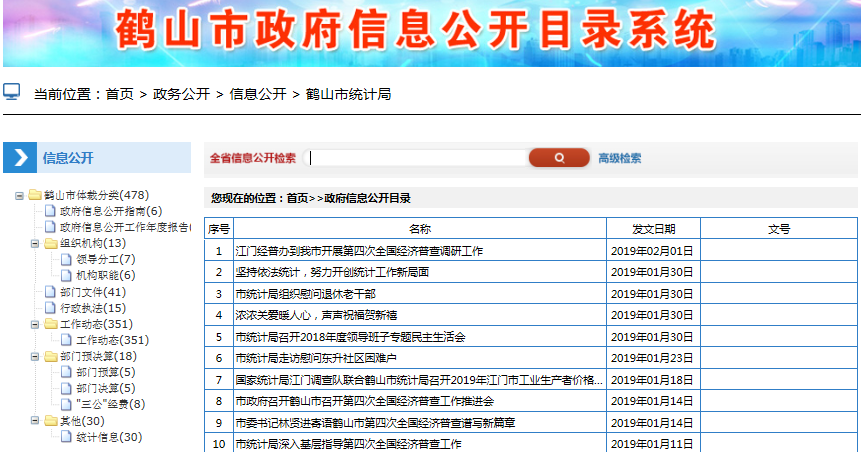Collapse the 工作动态 tree folder
The height and width of the screenshot is (452, 861).
[x=35, y=324]
